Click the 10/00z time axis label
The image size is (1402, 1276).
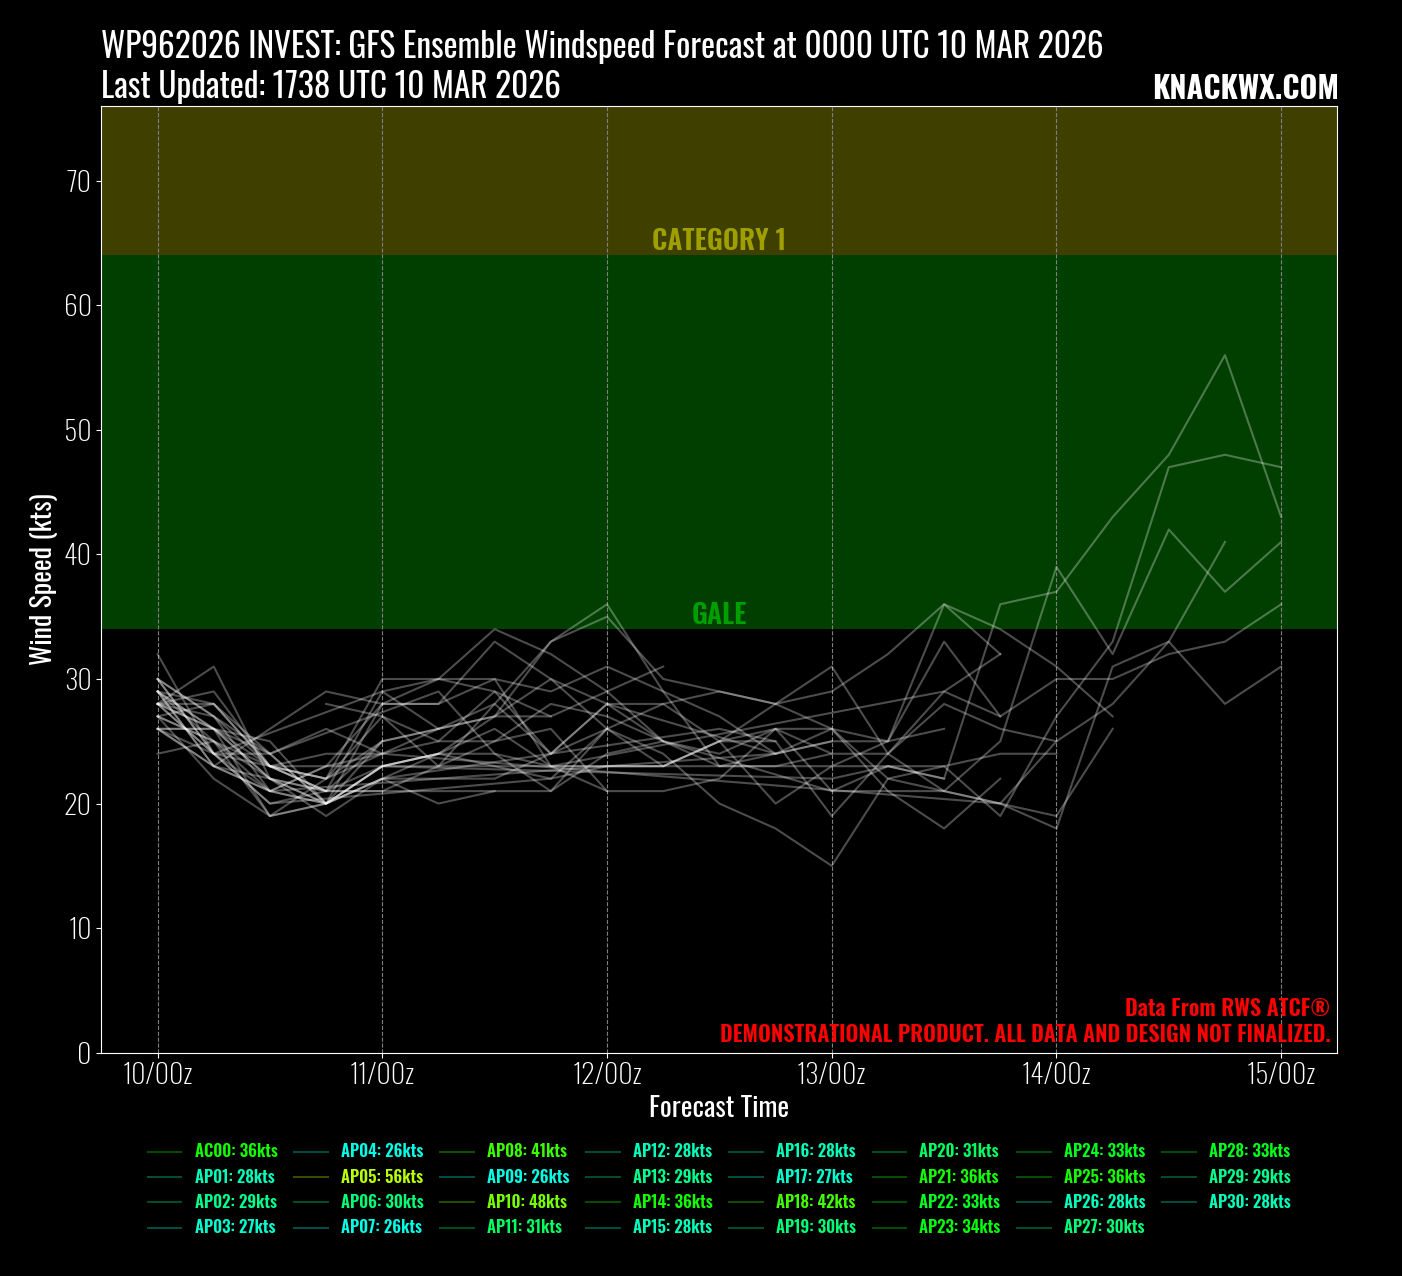[158, 1075]
